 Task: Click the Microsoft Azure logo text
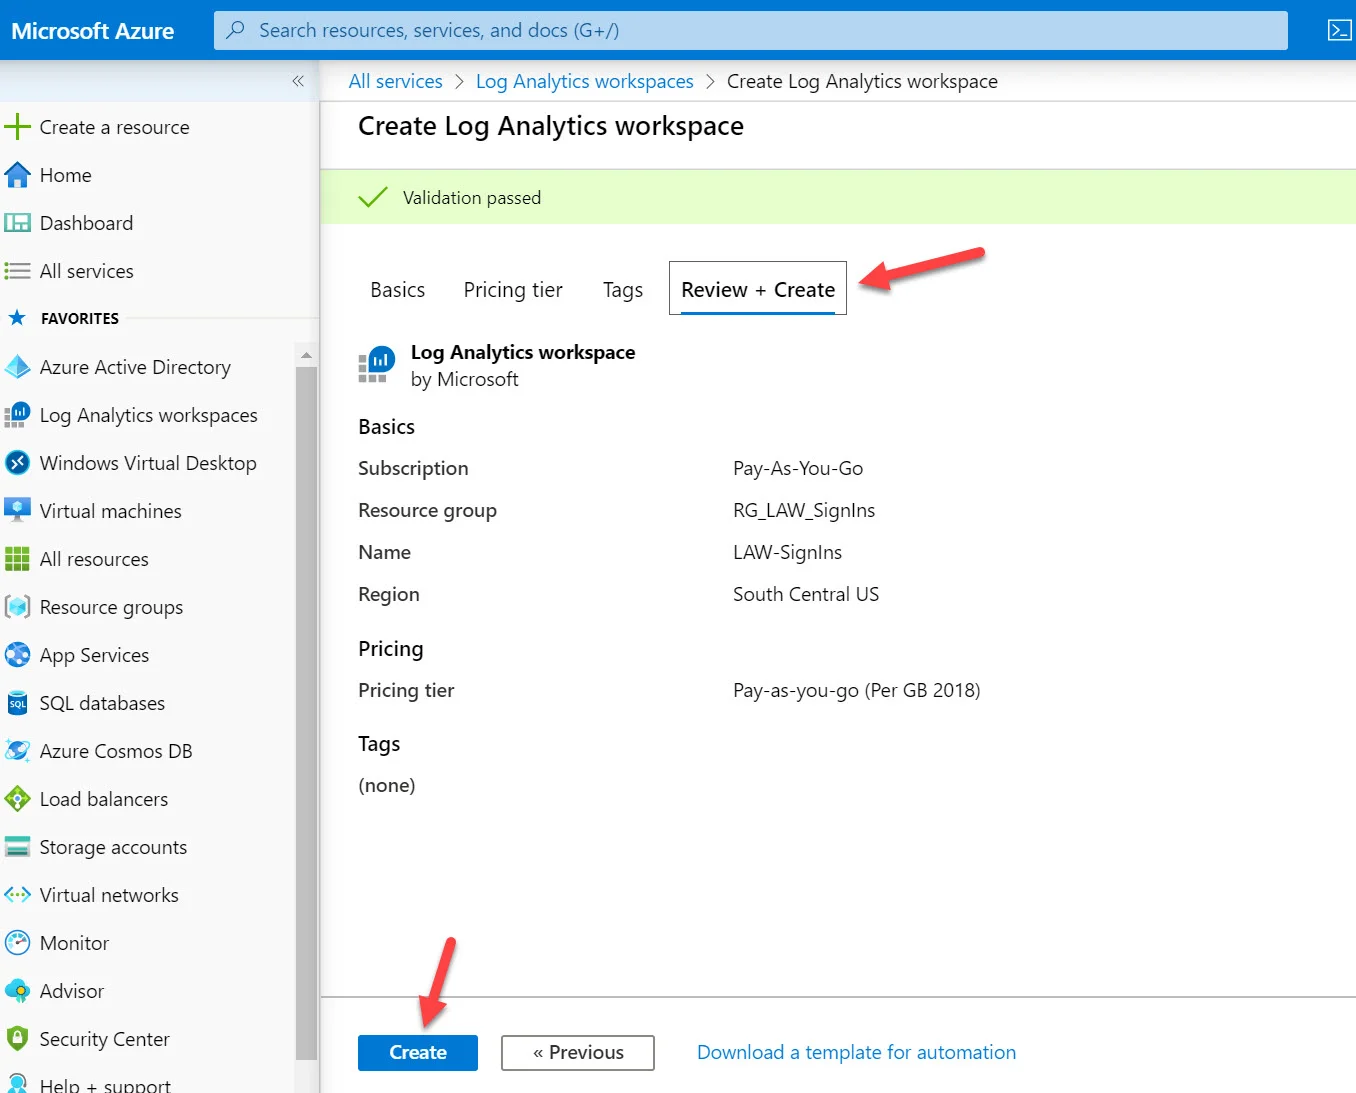pos(93,31)
